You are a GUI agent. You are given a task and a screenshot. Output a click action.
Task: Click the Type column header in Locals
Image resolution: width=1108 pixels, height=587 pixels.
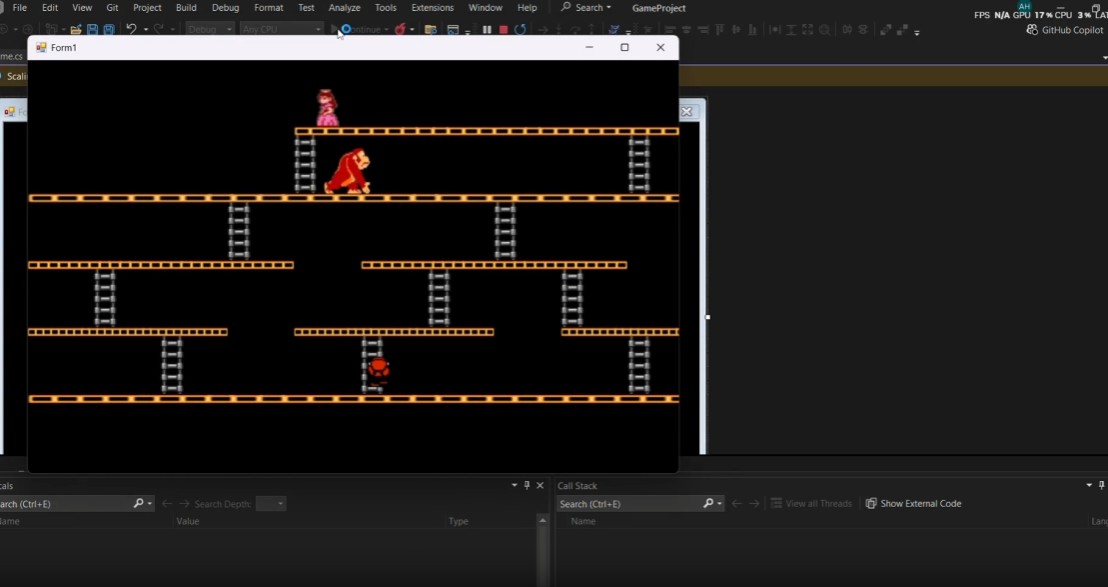click(459, 521)
